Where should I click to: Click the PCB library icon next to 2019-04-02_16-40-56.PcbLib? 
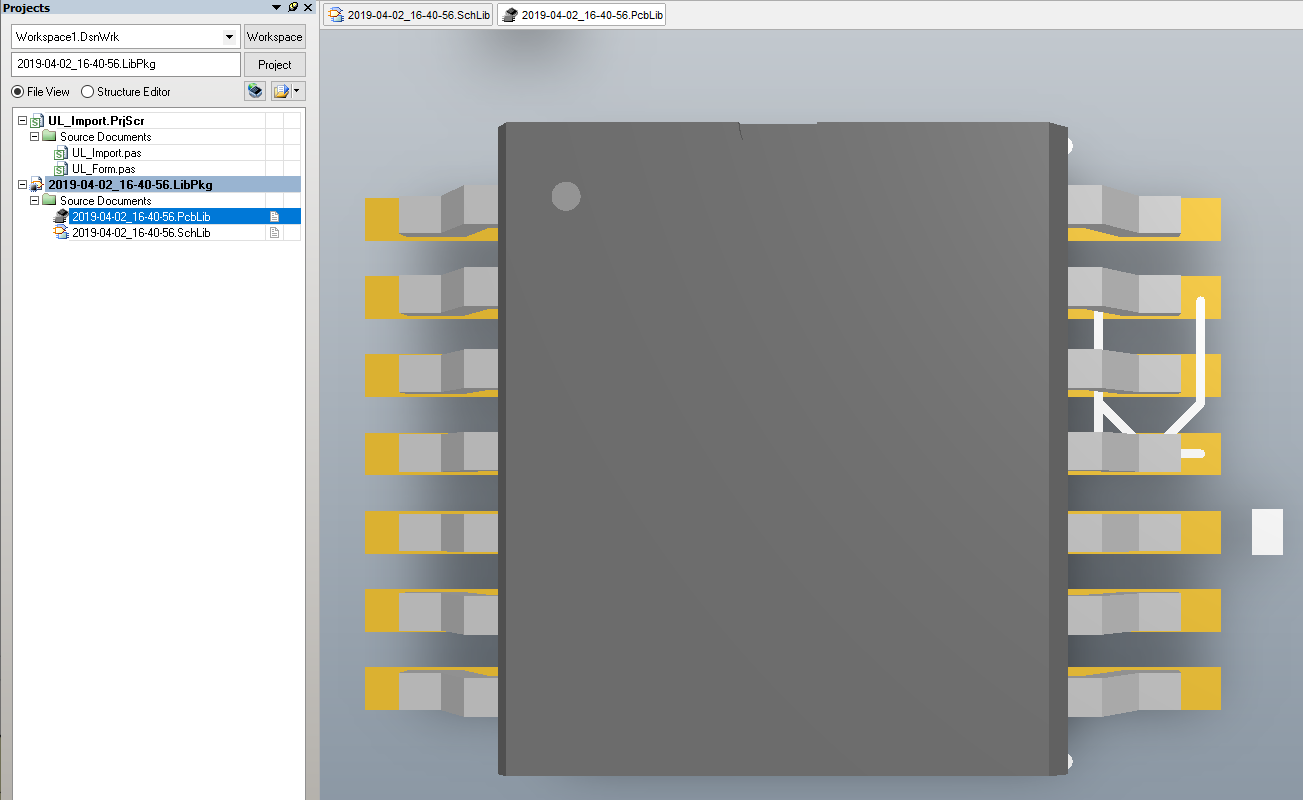click(60, 216)
